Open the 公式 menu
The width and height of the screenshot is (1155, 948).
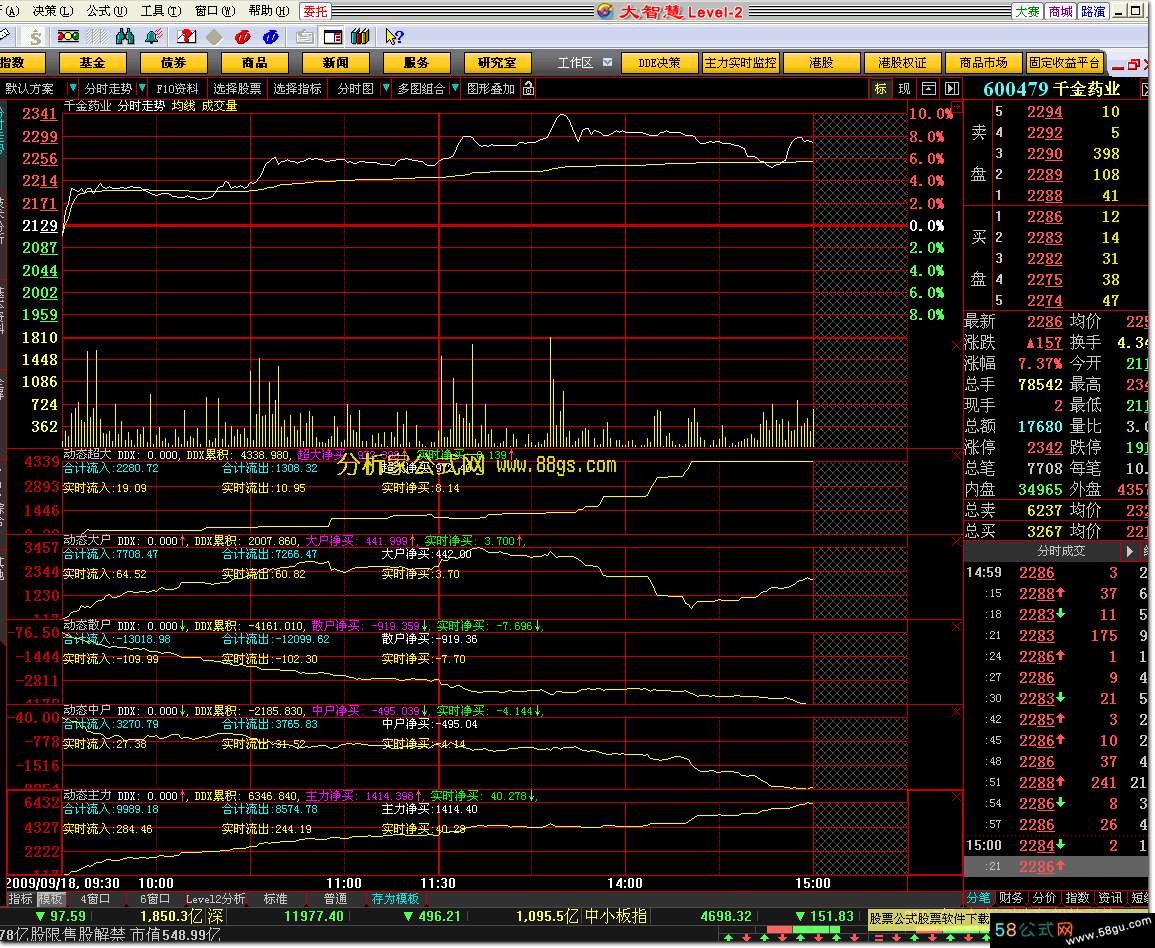(x=107, y=11)
